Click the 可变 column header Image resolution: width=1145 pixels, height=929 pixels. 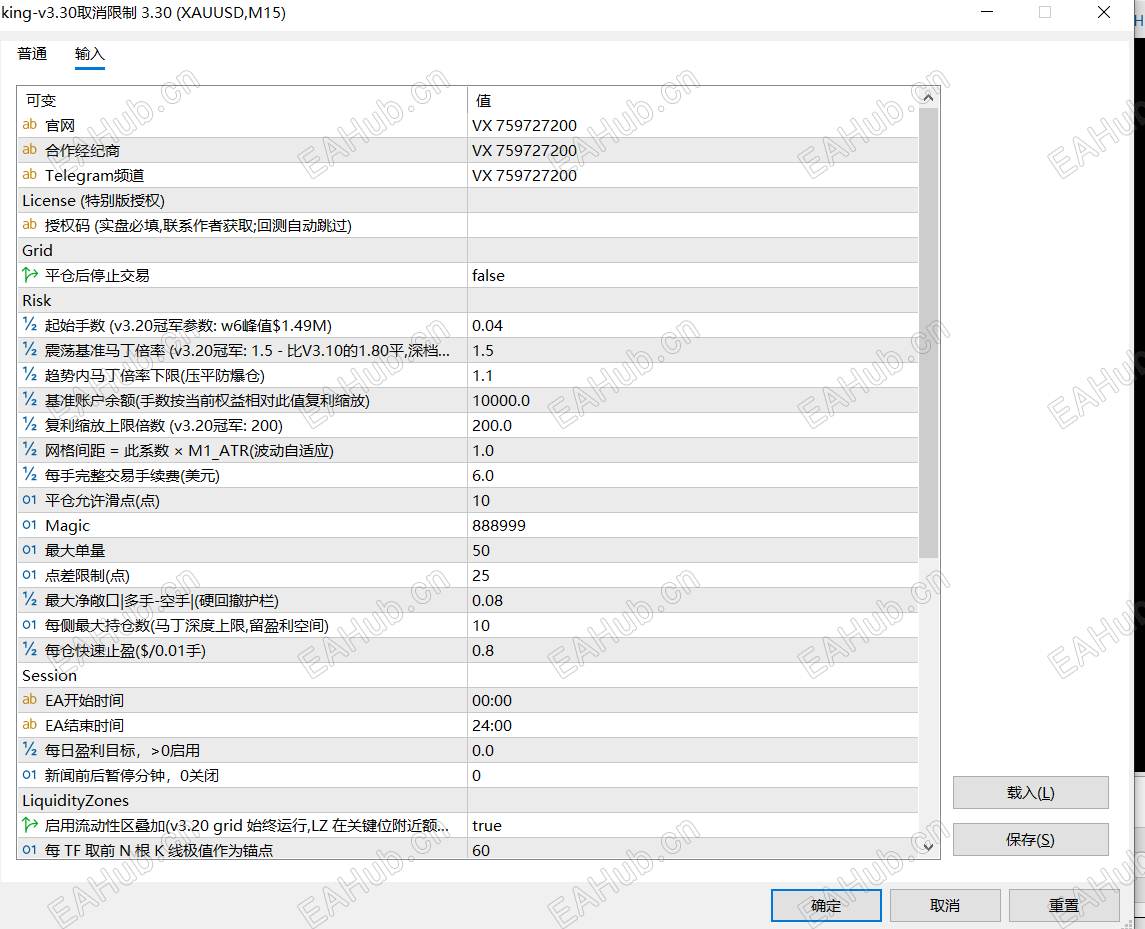pyautogui.click(x=242, y=100)
